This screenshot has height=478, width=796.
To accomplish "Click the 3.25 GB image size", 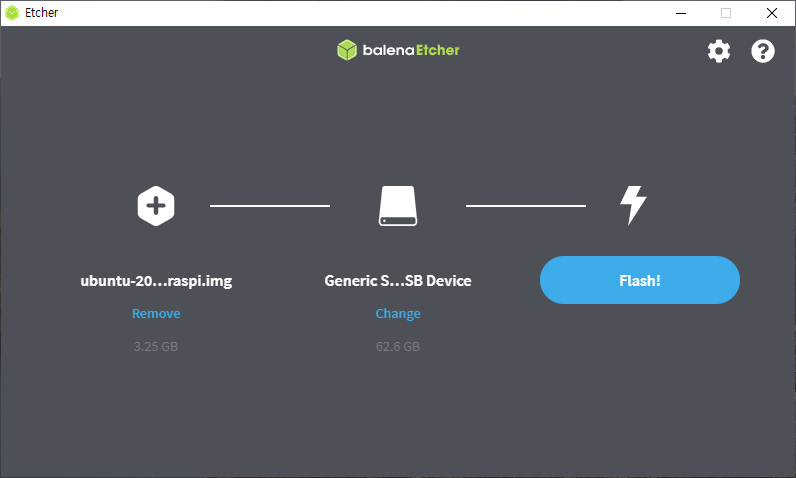I will click(x=156, y=347).
